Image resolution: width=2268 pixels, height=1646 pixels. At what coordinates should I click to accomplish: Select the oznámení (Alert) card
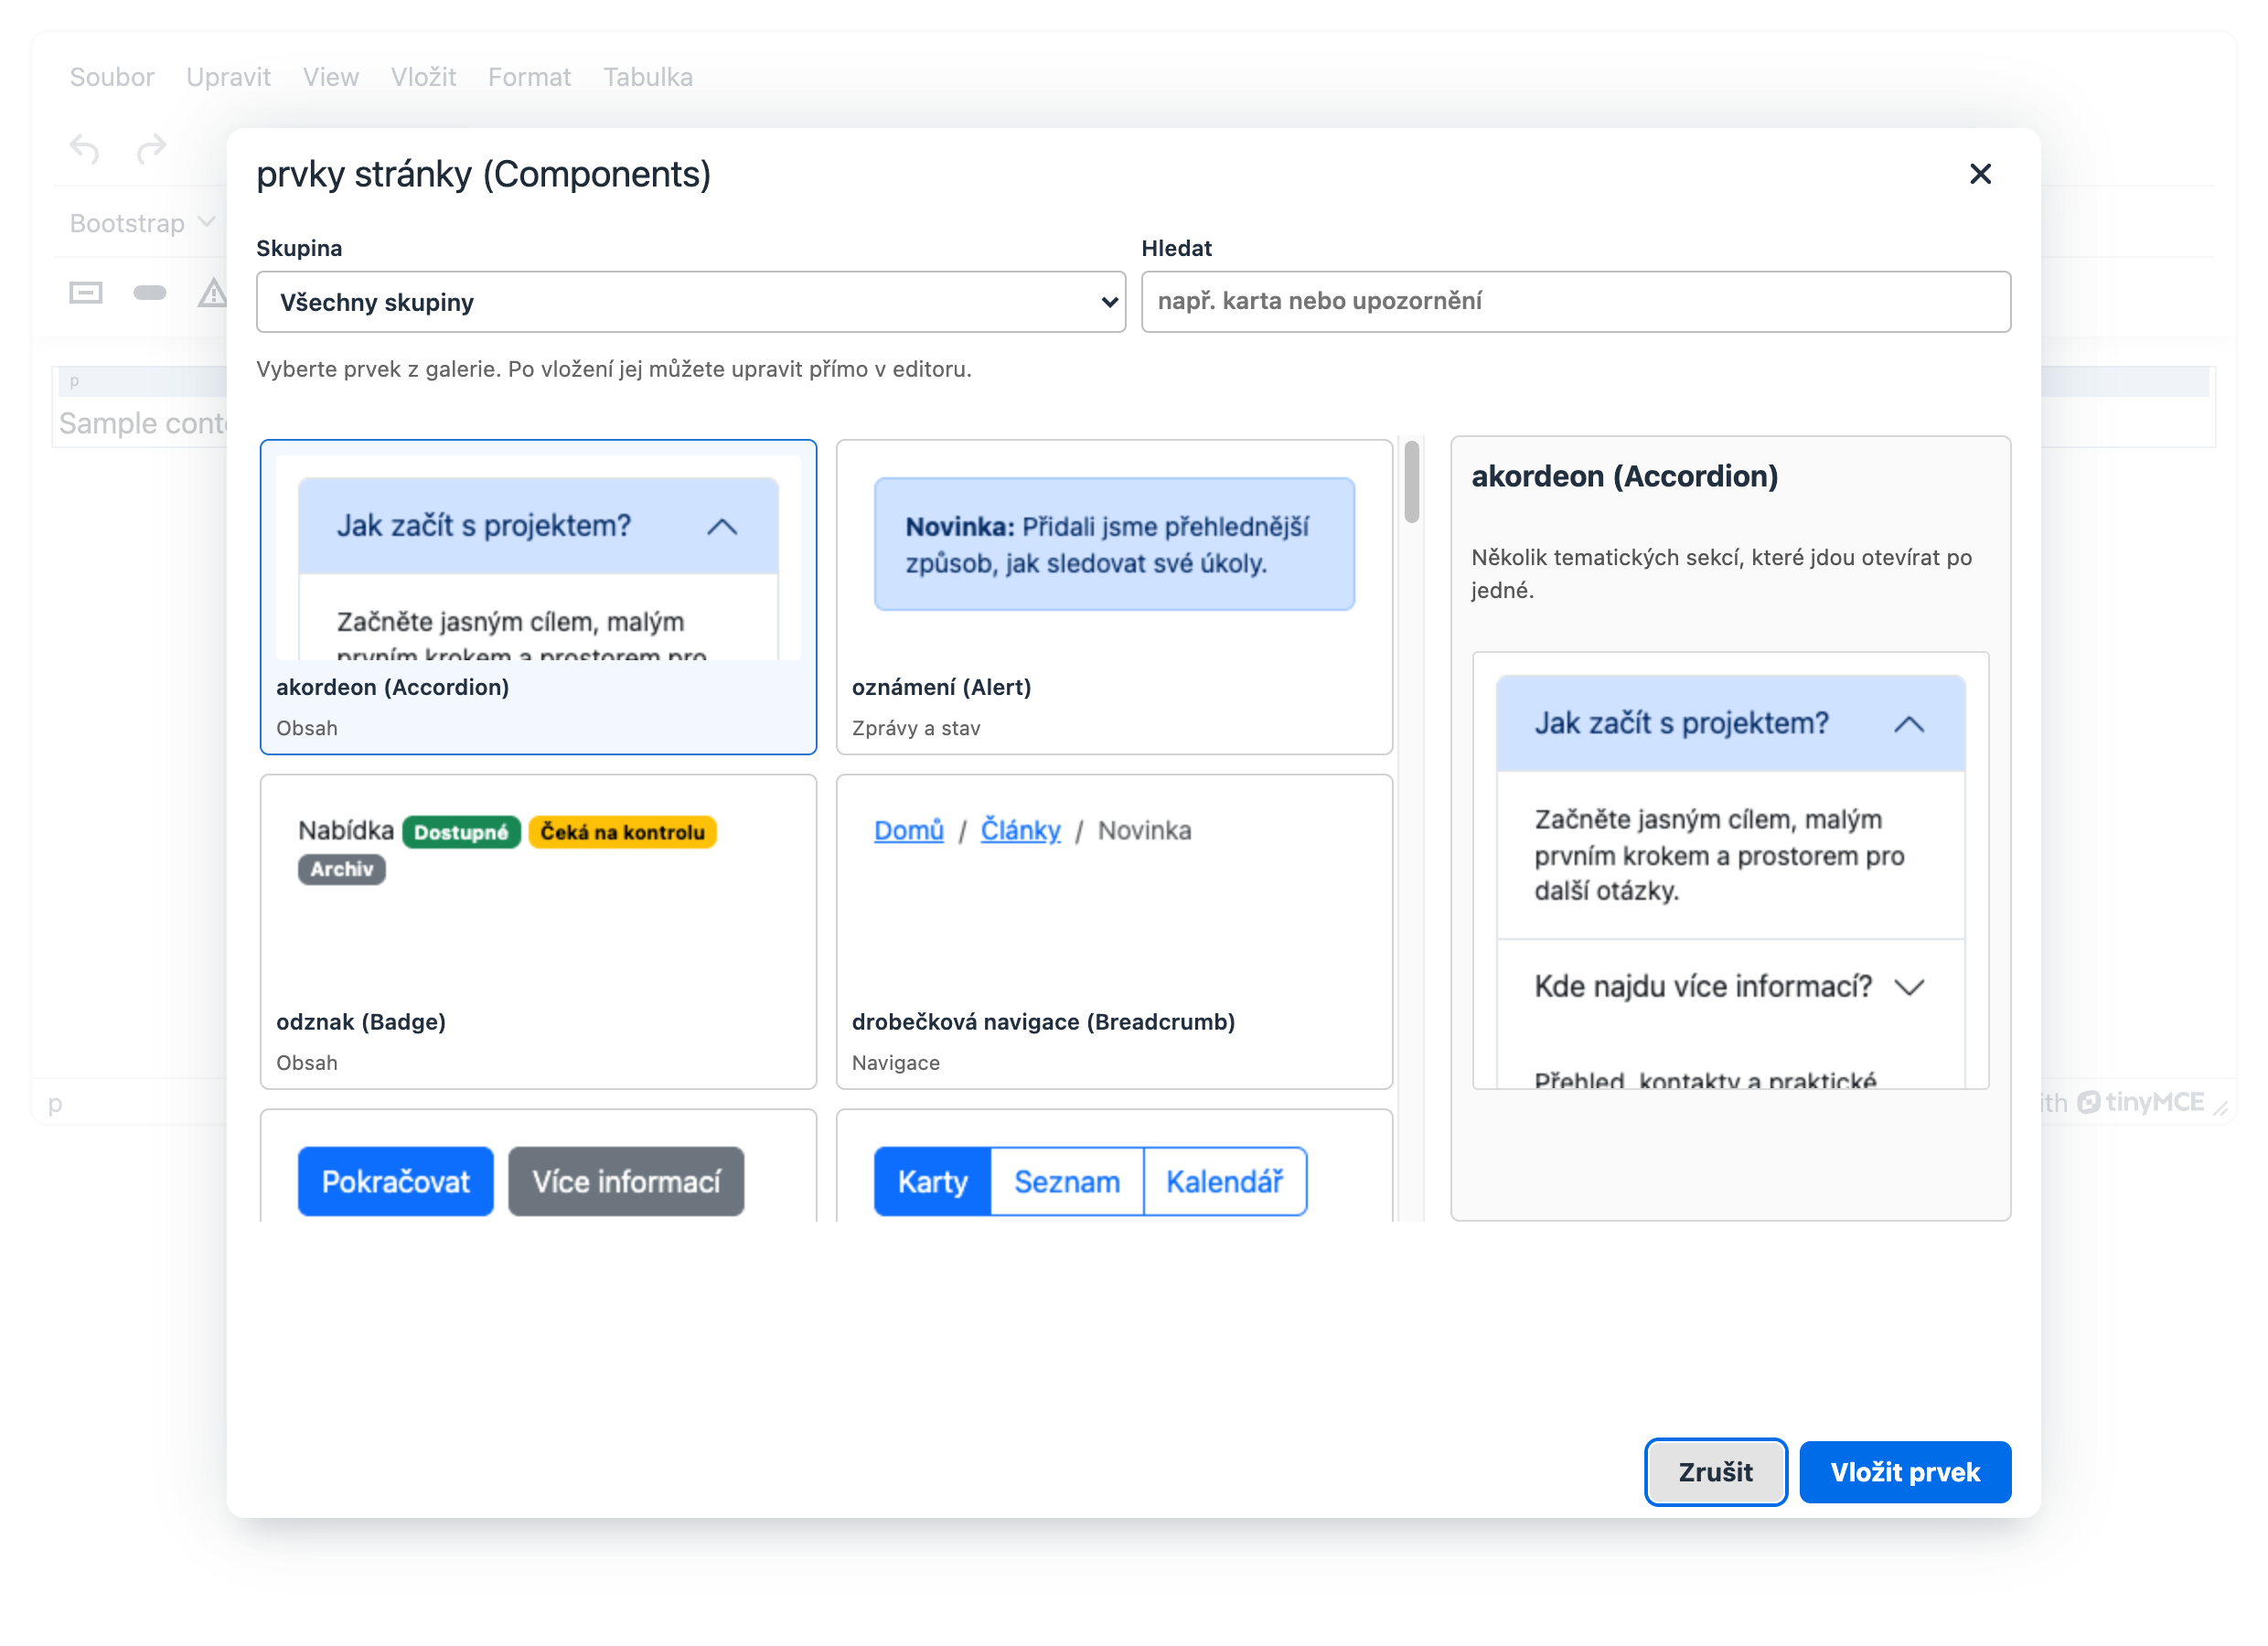click(x=1114, y=597)
